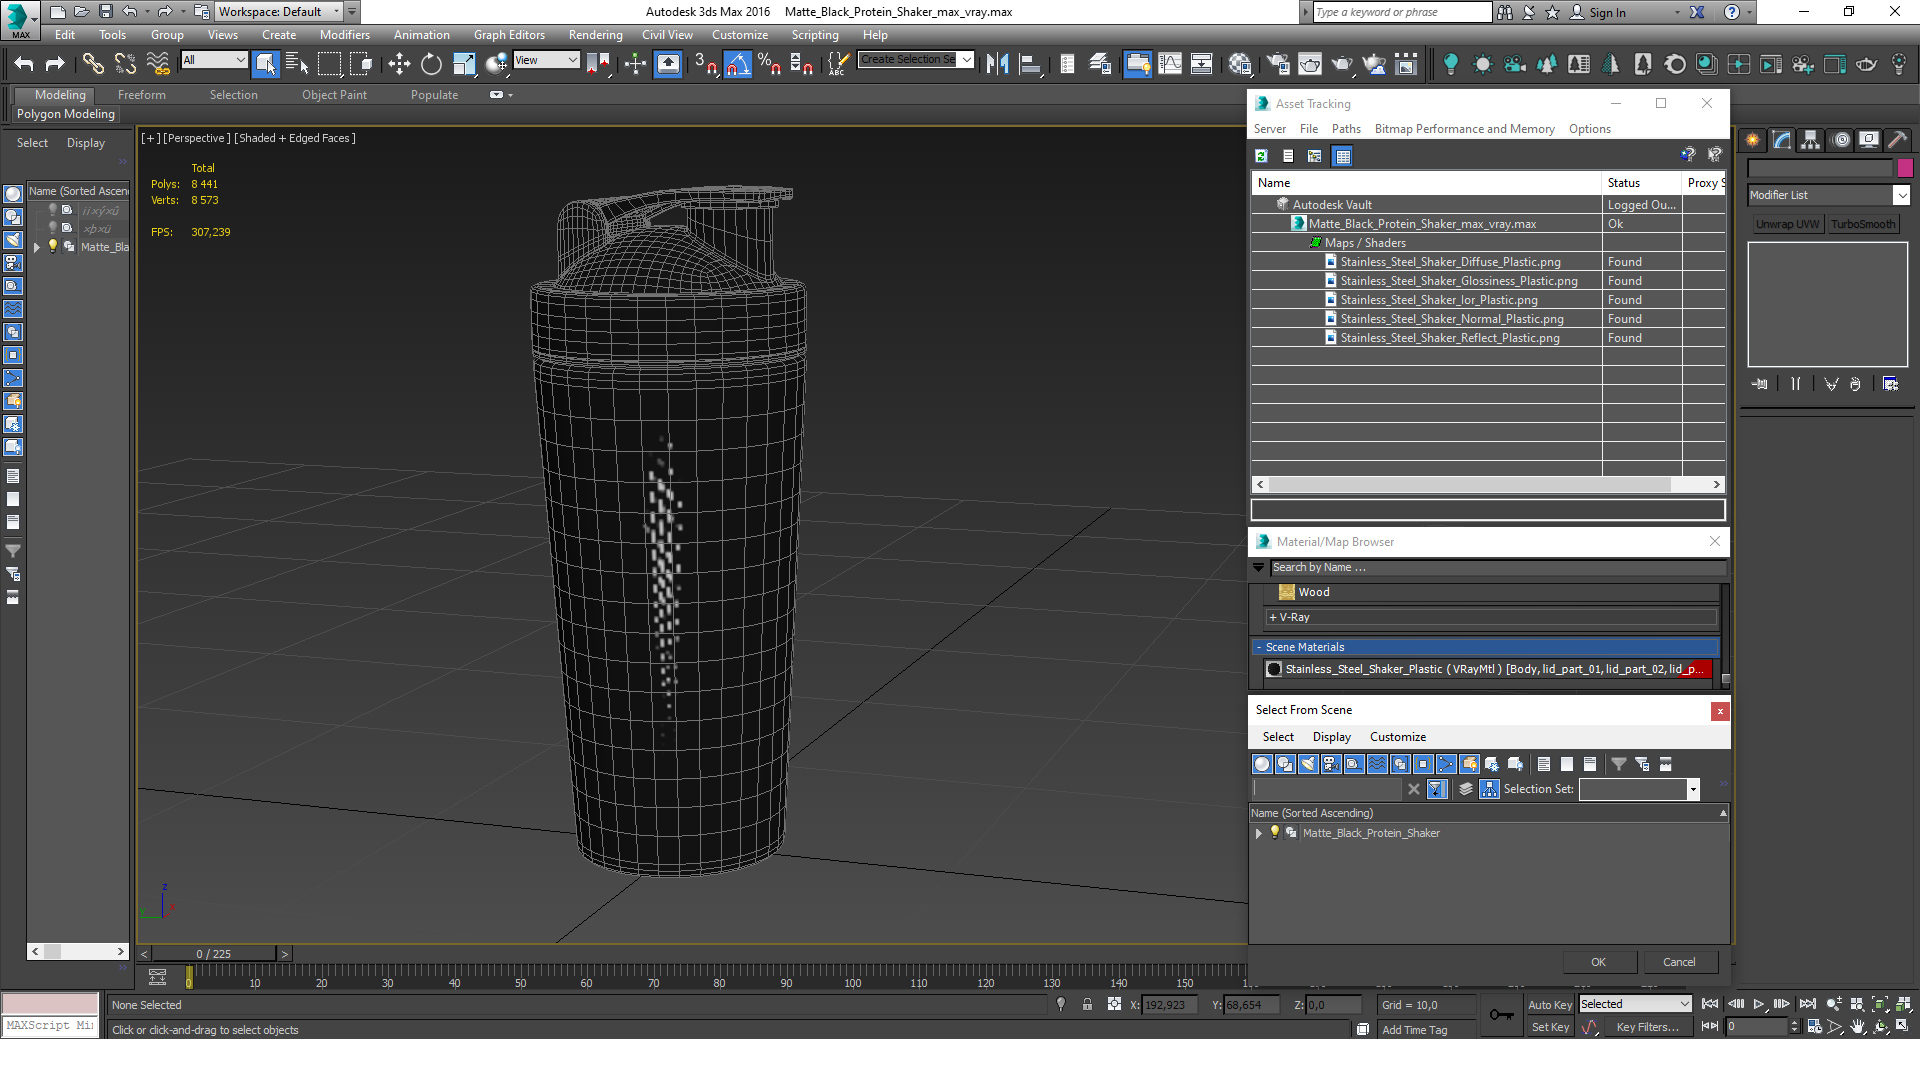Toggle Display Cameras filter in Select From Scene
1920x1080 pixels.
pyautogui.click(x=1331, y=764)
